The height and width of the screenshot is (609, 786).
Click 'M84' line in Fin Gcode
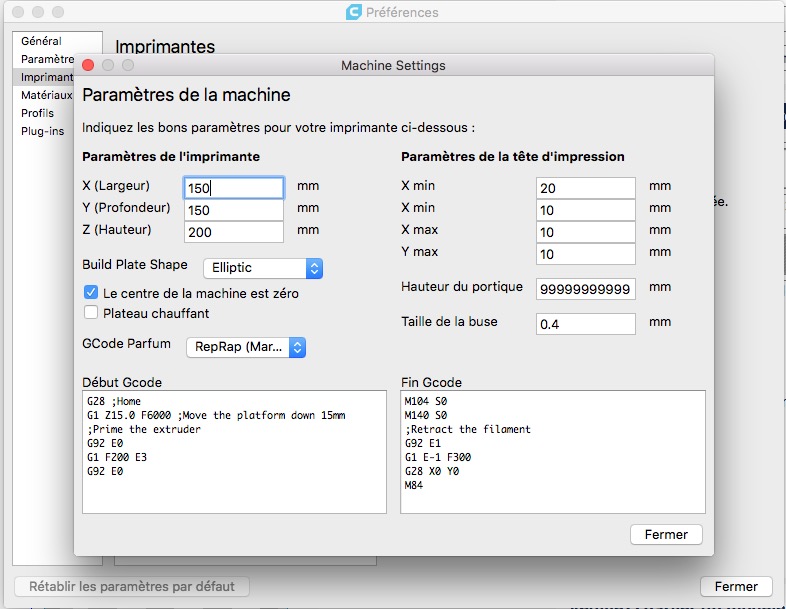[x=414, y=485]
